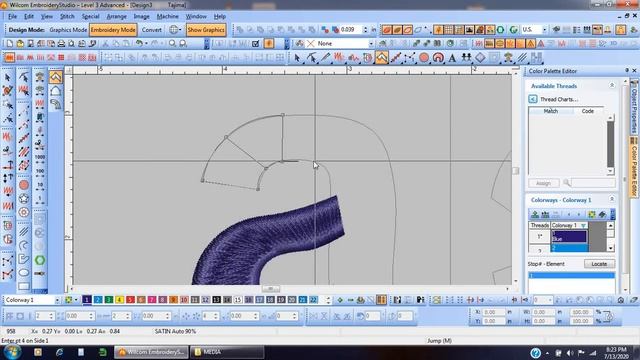Select the highlighted Column A input tool
The image size is (640, 360).
tap(382, 58)
